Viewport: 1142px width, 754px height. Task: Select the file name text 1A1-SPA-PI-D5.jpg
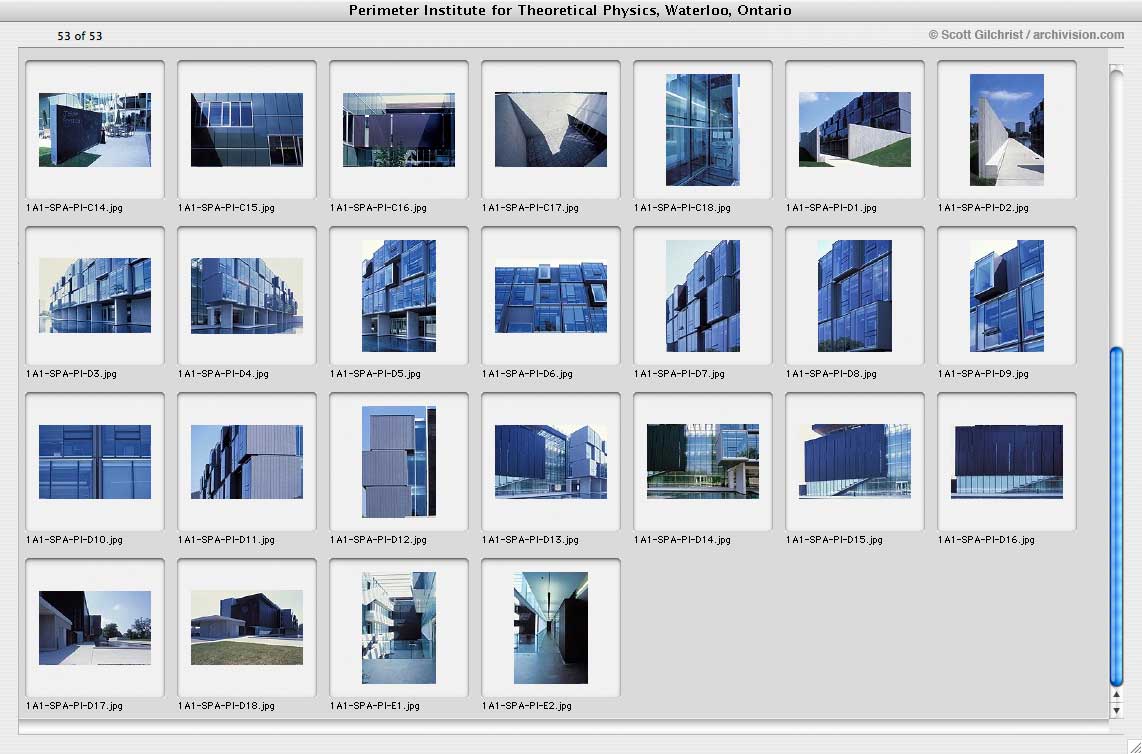[376, 374]
